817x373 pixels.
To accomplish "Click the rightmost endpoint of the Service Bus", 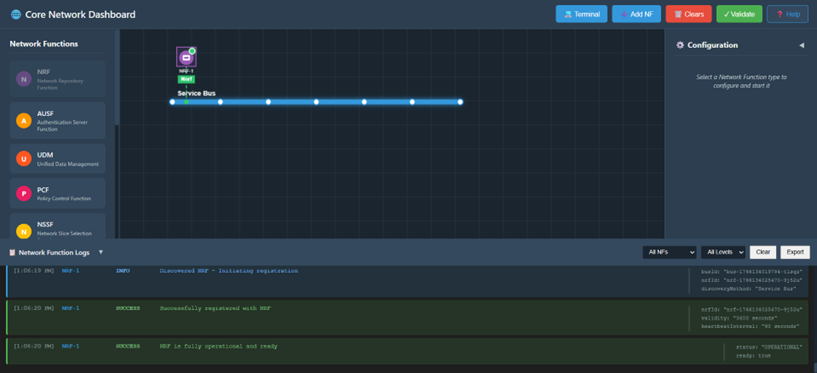I will click(x=460, y=102).
